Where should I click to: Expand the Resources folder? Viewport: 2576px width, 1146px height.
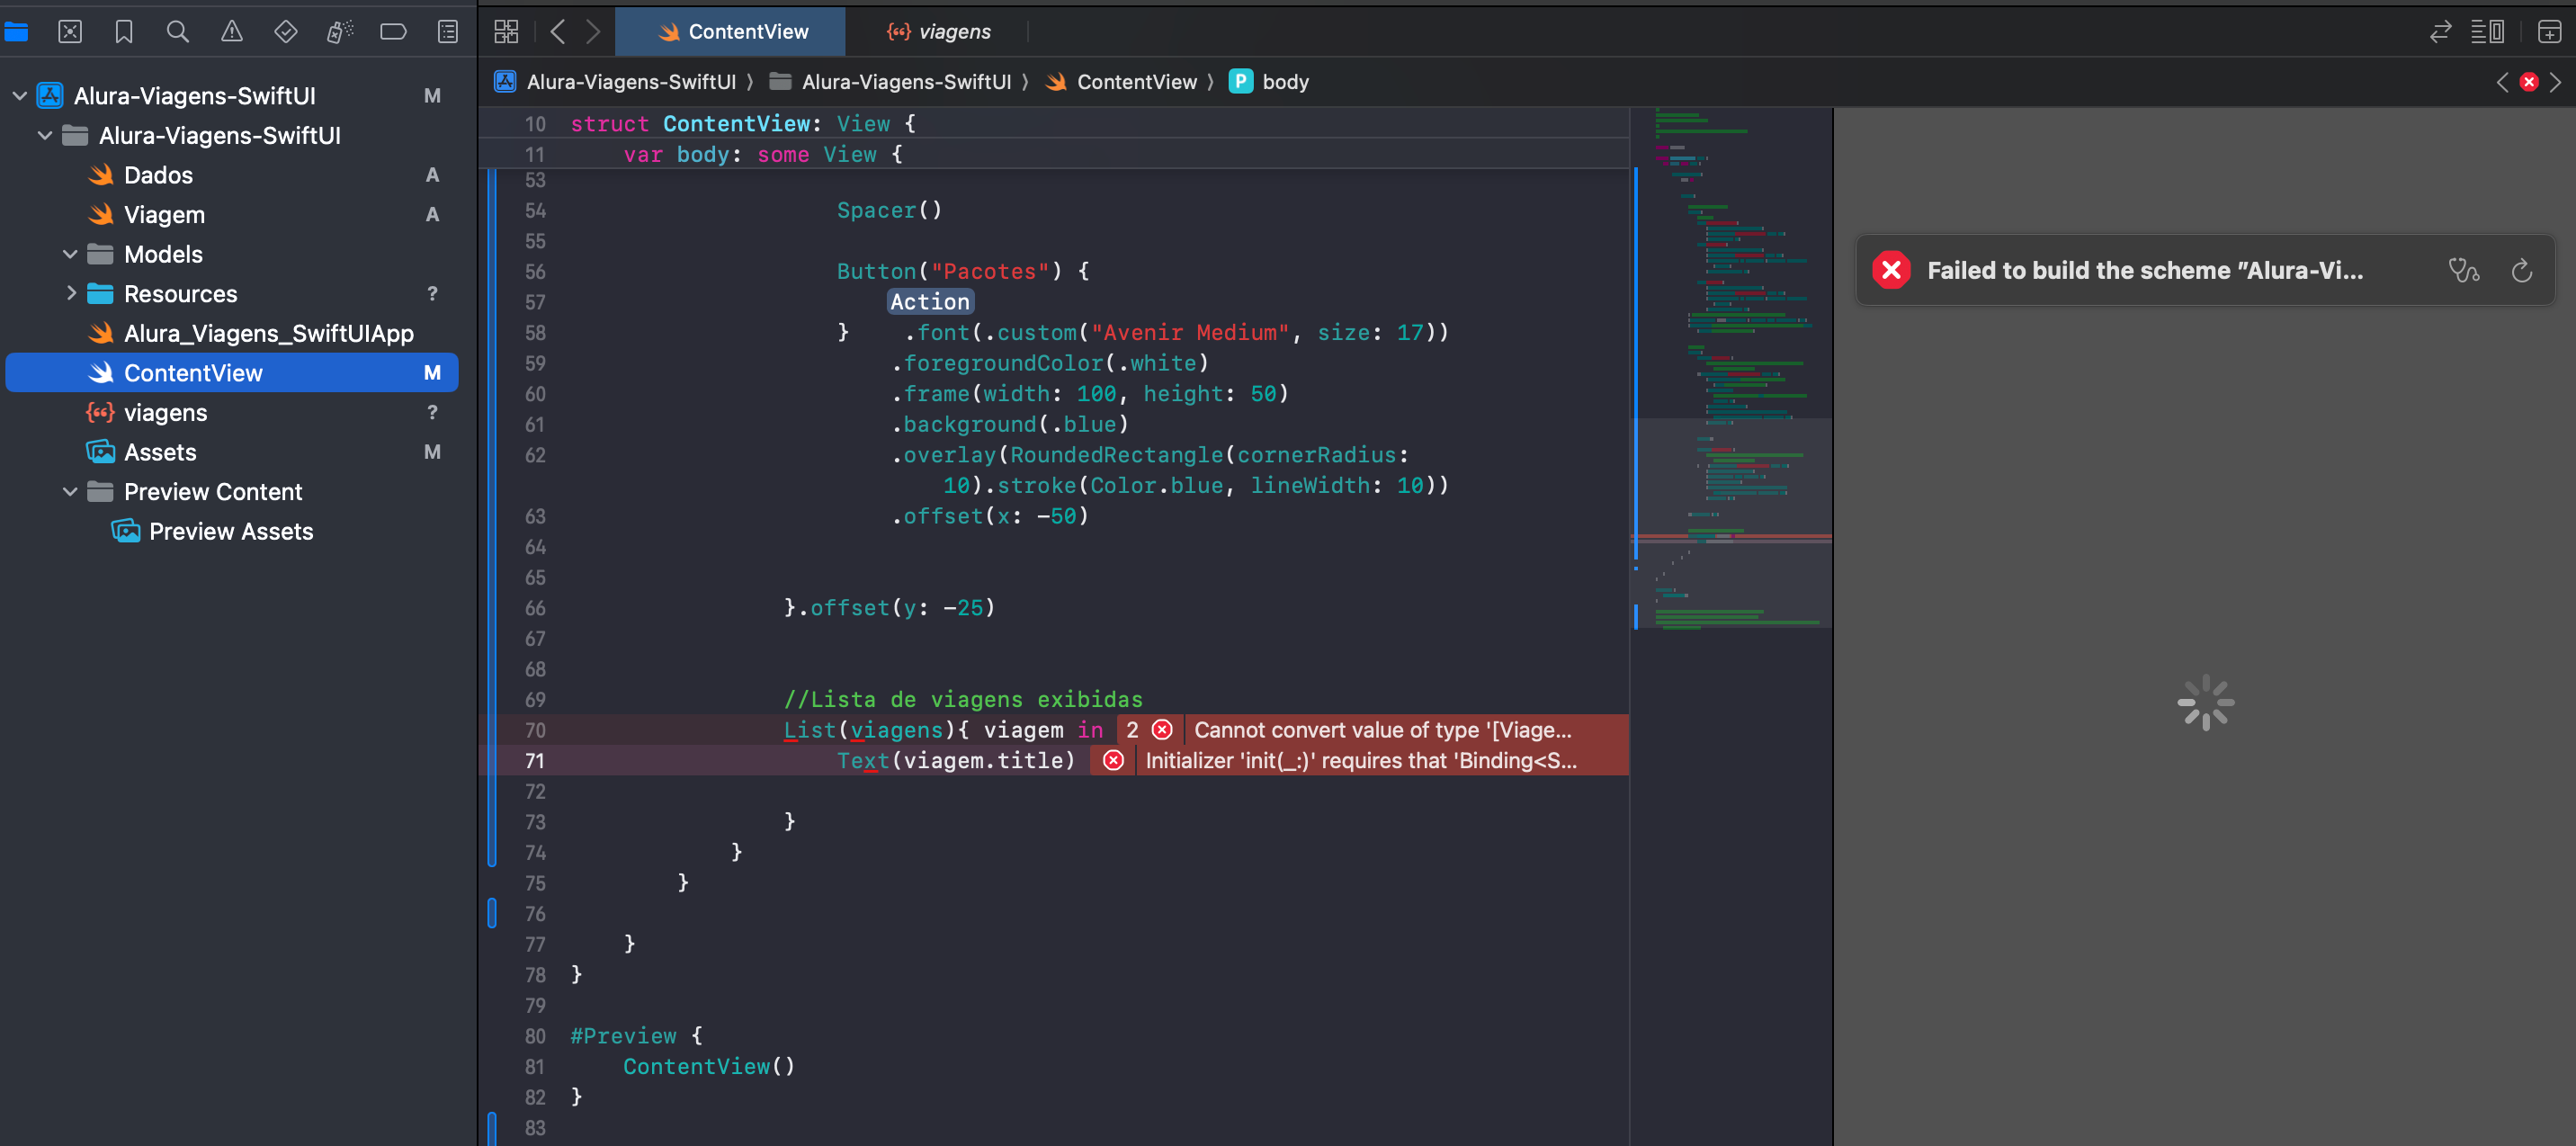[x=70, y=294]
